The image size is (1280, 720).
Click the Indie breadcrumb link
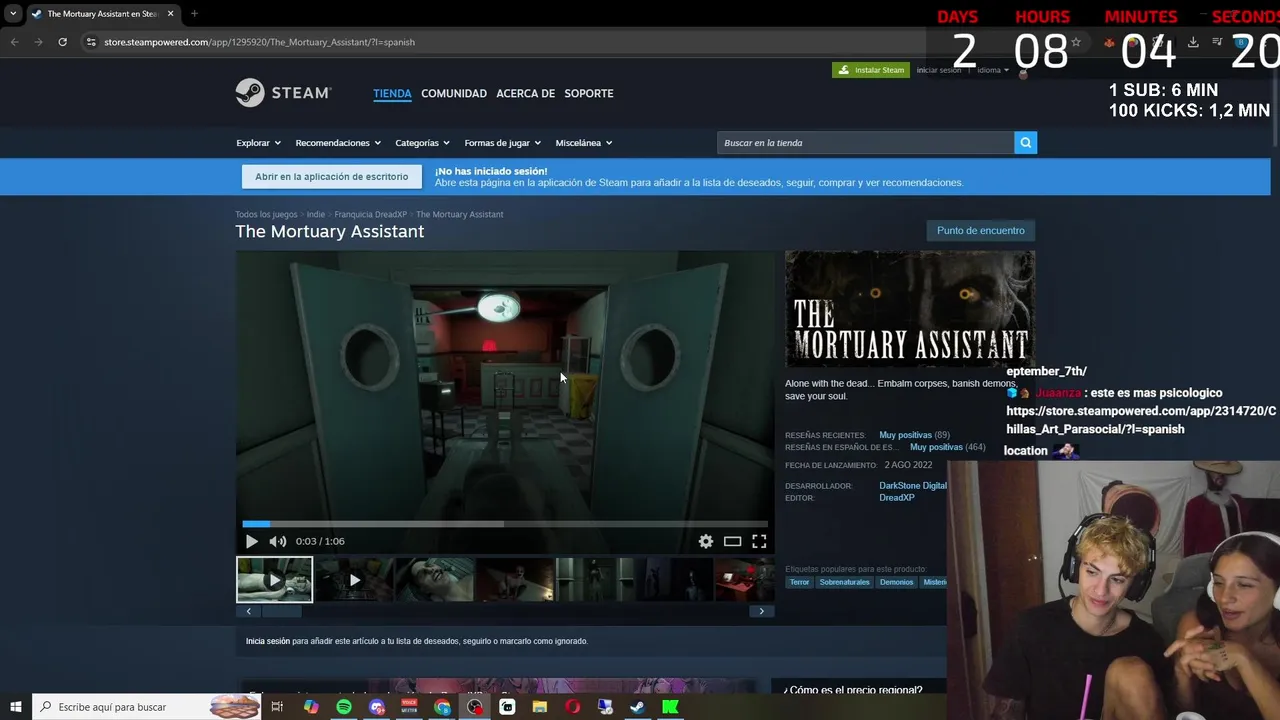(316, 214)
